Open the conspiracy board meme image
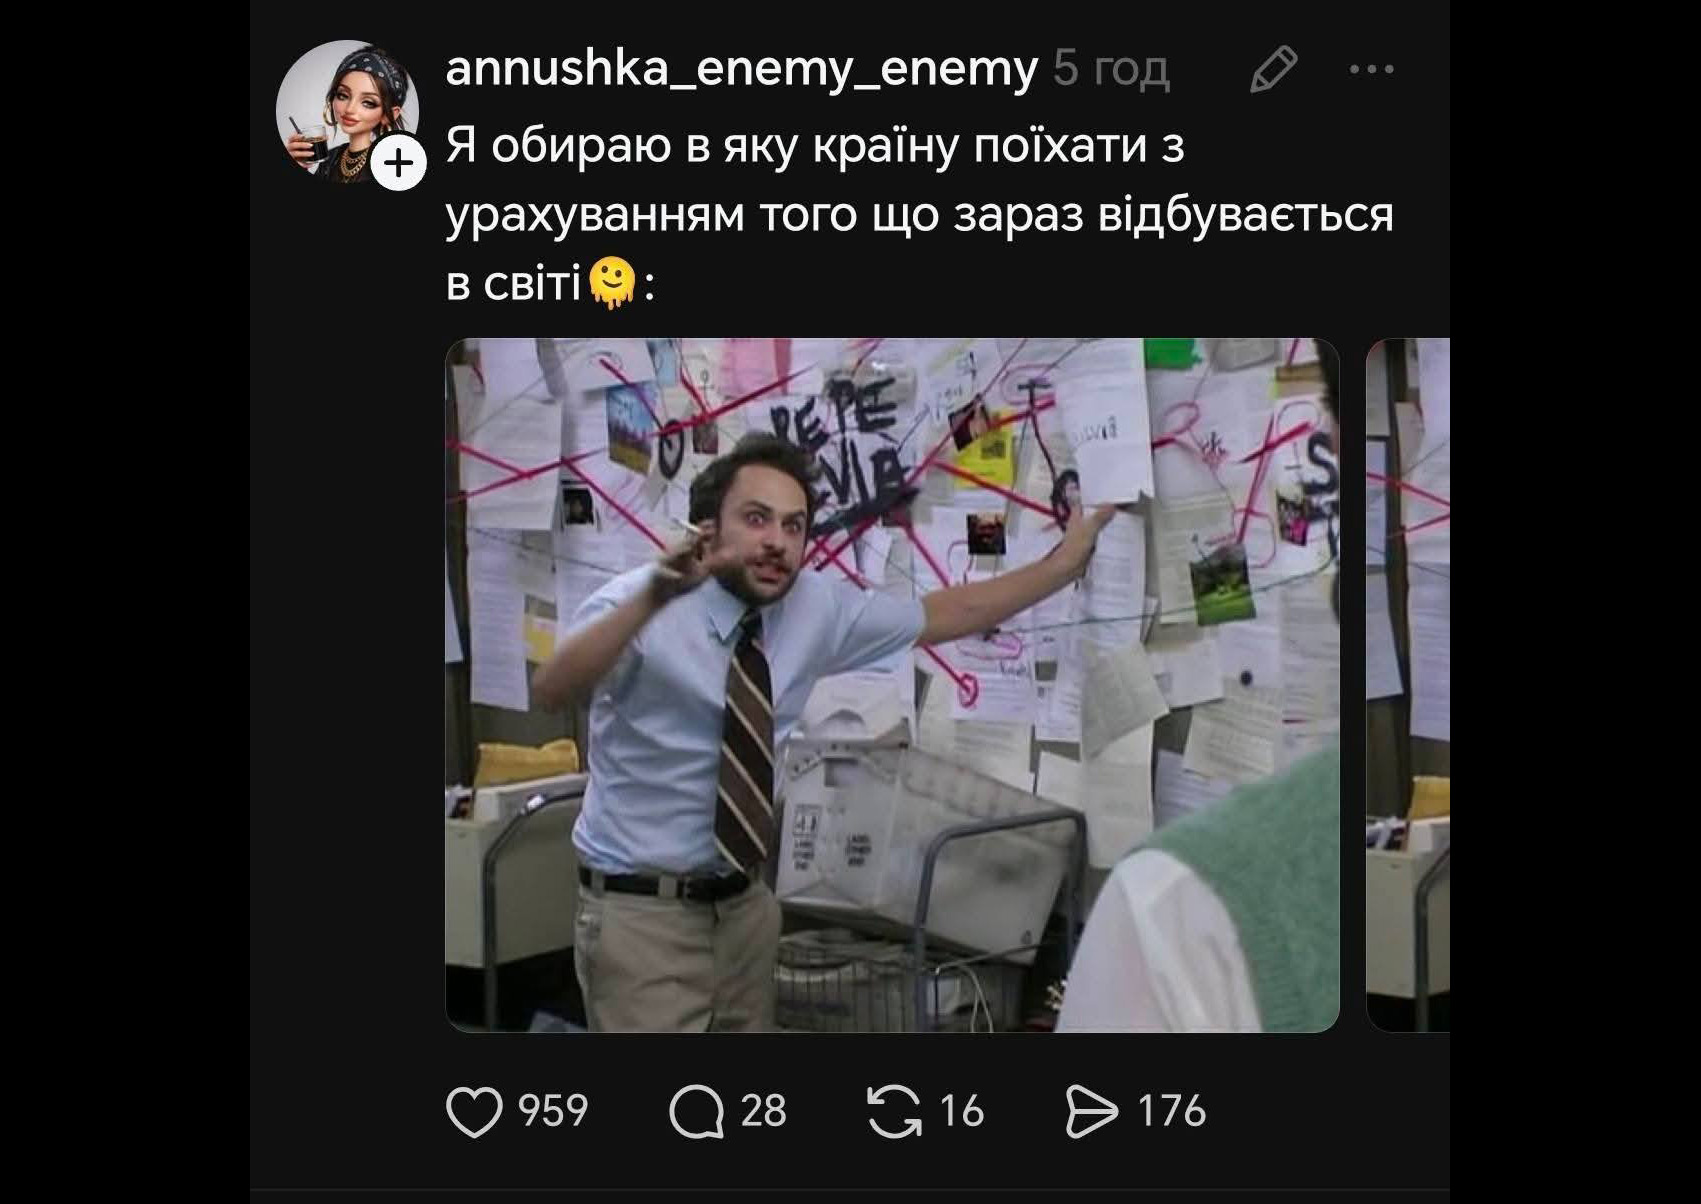Image resolution: width=1701 pixels, height=1204 pixels. pos(892,685)
